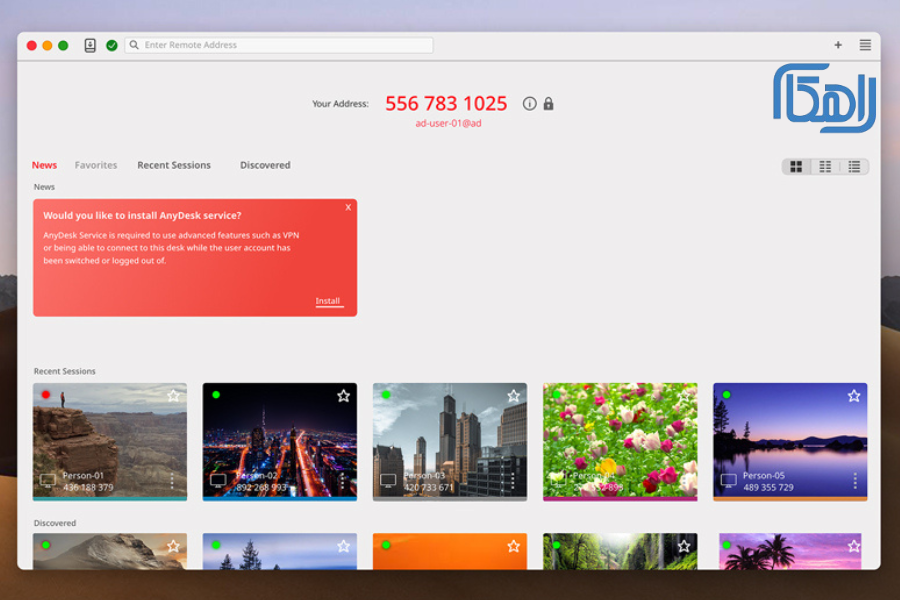
Task: Focus the Enter Remote Address field
Action: (279, 45)
